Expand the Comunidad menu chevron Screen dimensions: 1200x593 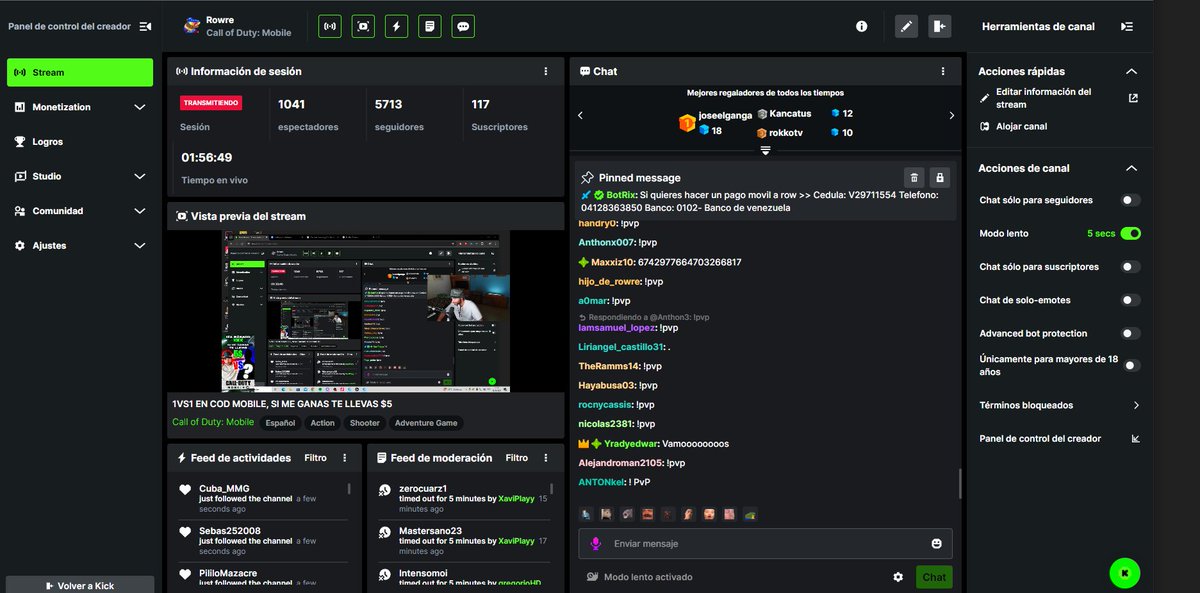140,211
